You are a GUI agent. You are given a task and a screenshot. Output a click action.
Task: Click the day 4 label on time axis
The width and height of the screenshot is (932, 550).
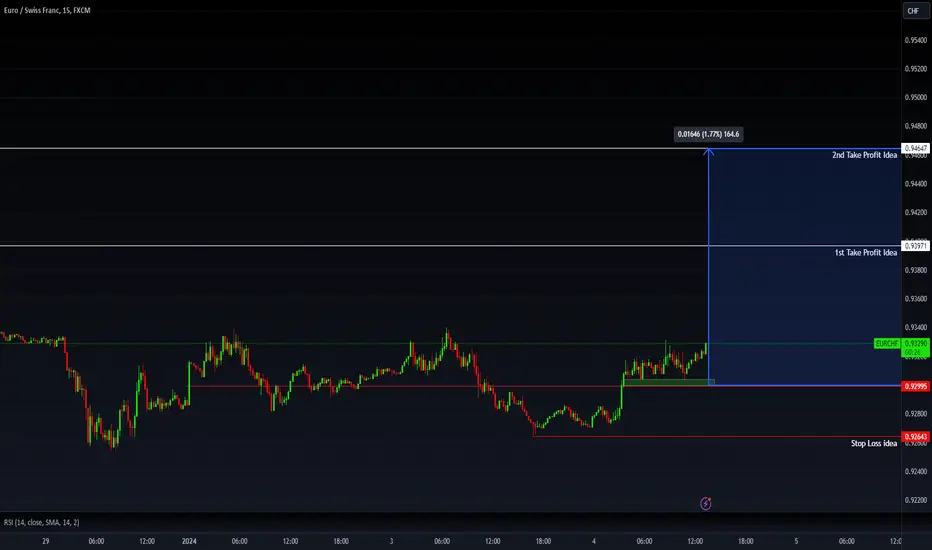pos(594,541)
